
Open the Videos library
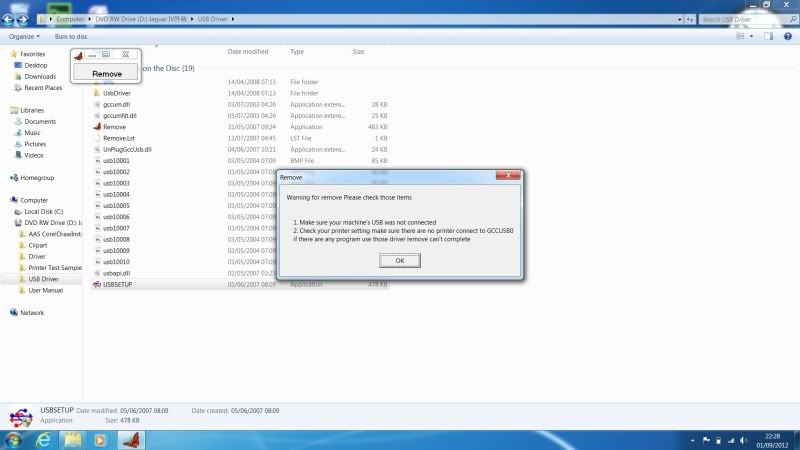point(33,155)
